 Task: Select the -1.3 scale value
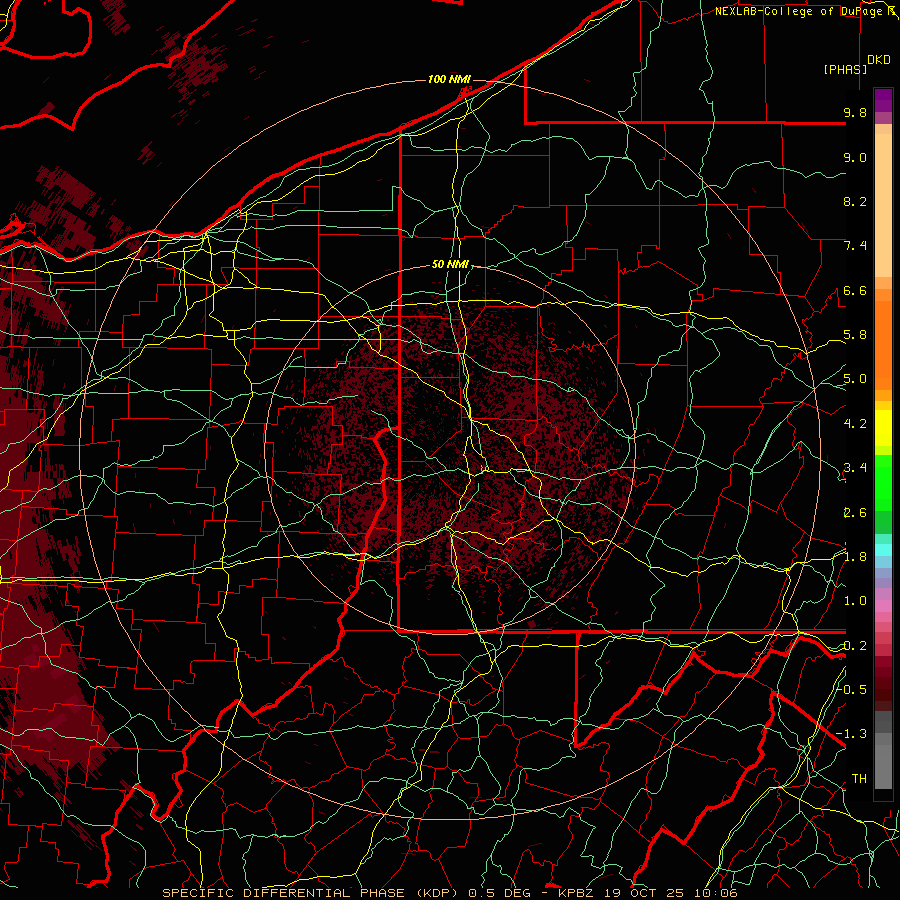pos(852,734)
